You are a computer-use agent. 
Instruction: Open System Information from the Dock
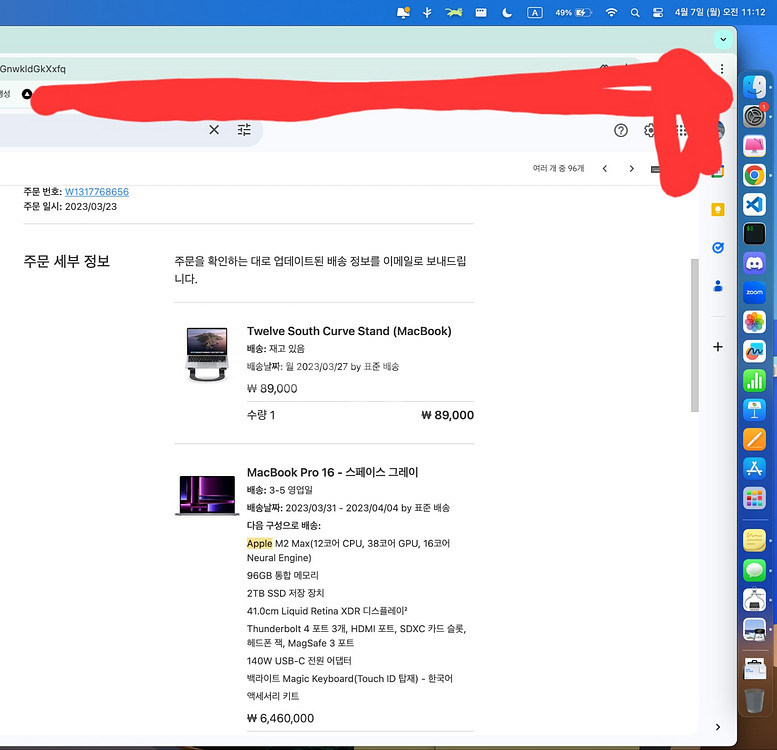(754, 600)
